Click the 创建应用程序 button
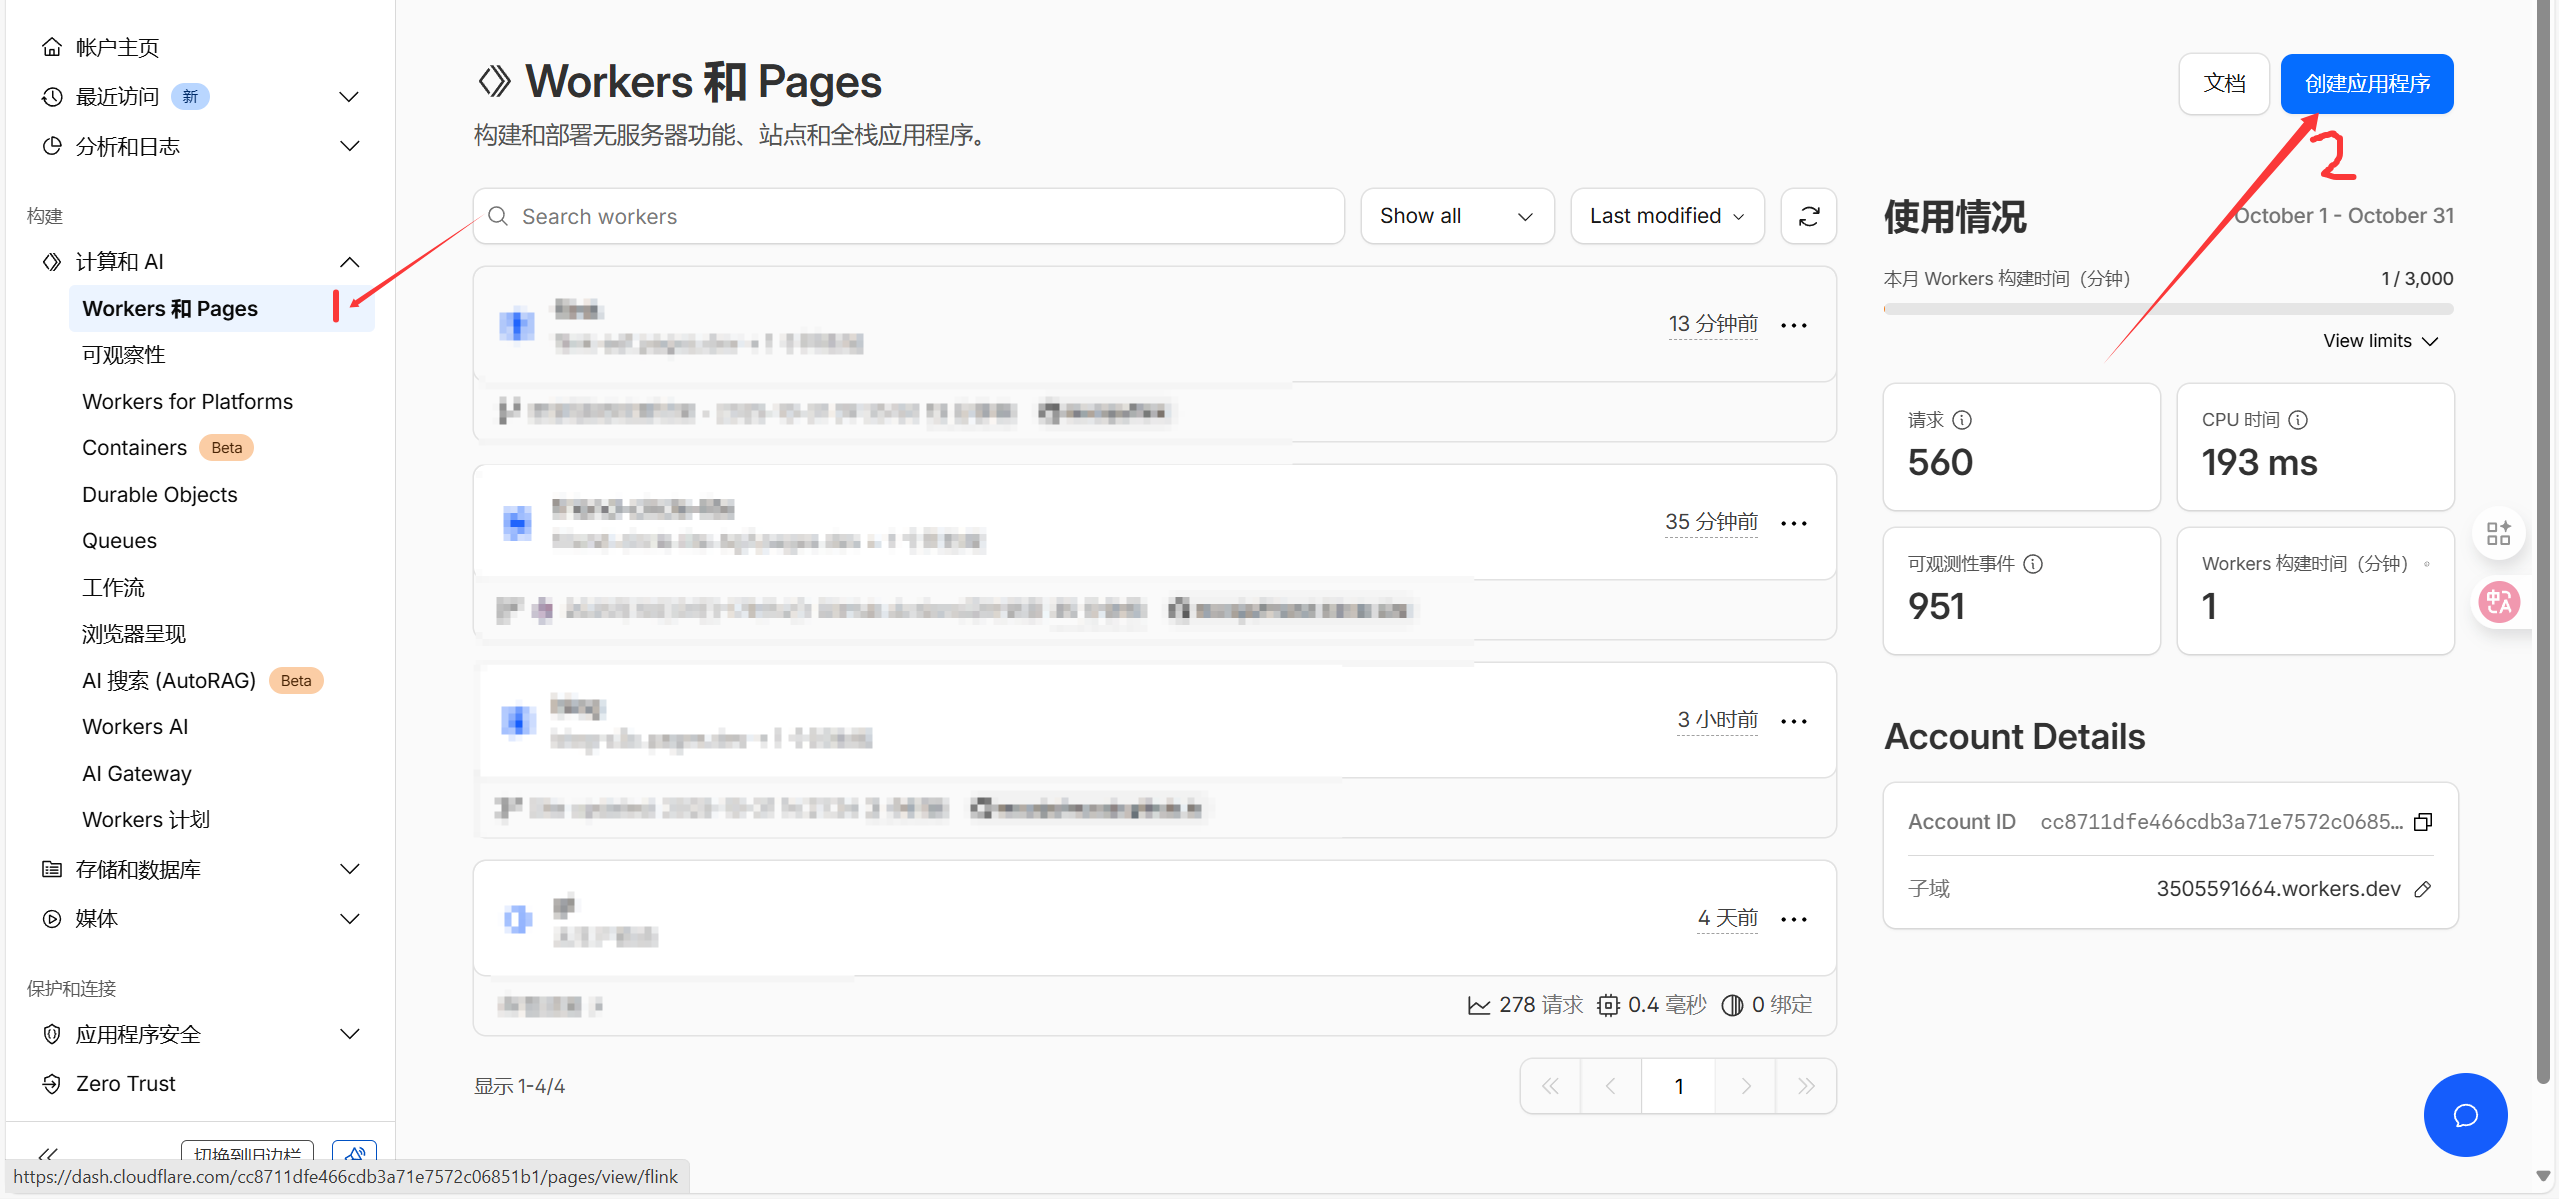This screenshot has height=1199, width=2559. [x=2366, y=84]
